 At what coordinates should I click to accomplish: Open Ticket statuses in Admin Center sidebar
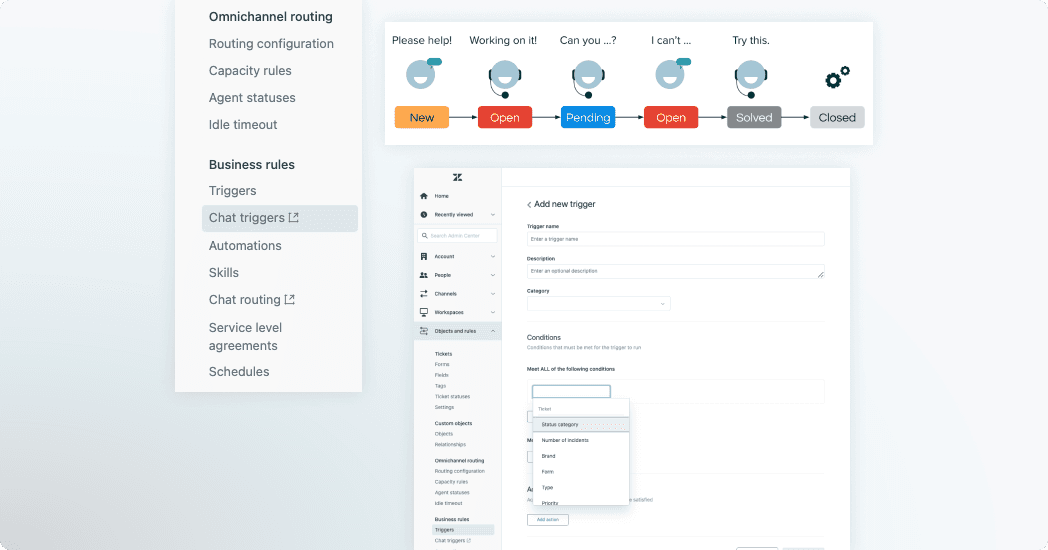coord(452,396)
